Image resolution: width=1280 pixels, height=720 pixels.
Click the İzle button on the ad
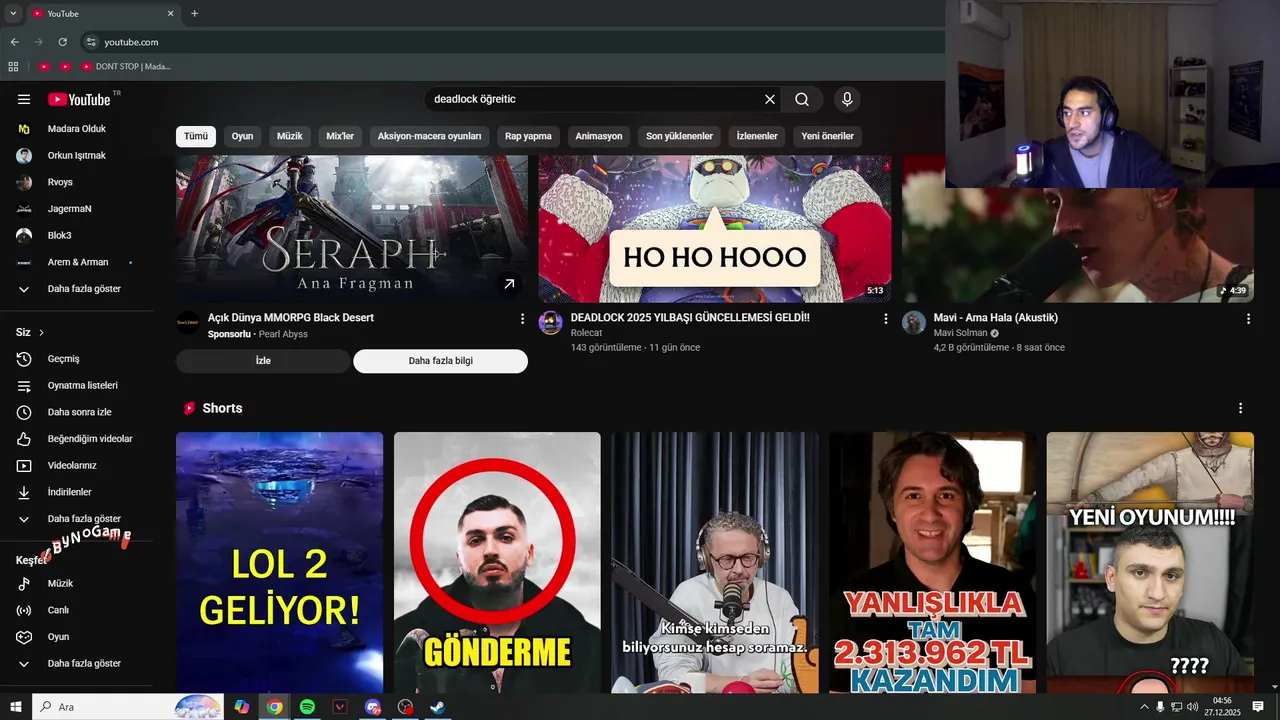[263, 361]
